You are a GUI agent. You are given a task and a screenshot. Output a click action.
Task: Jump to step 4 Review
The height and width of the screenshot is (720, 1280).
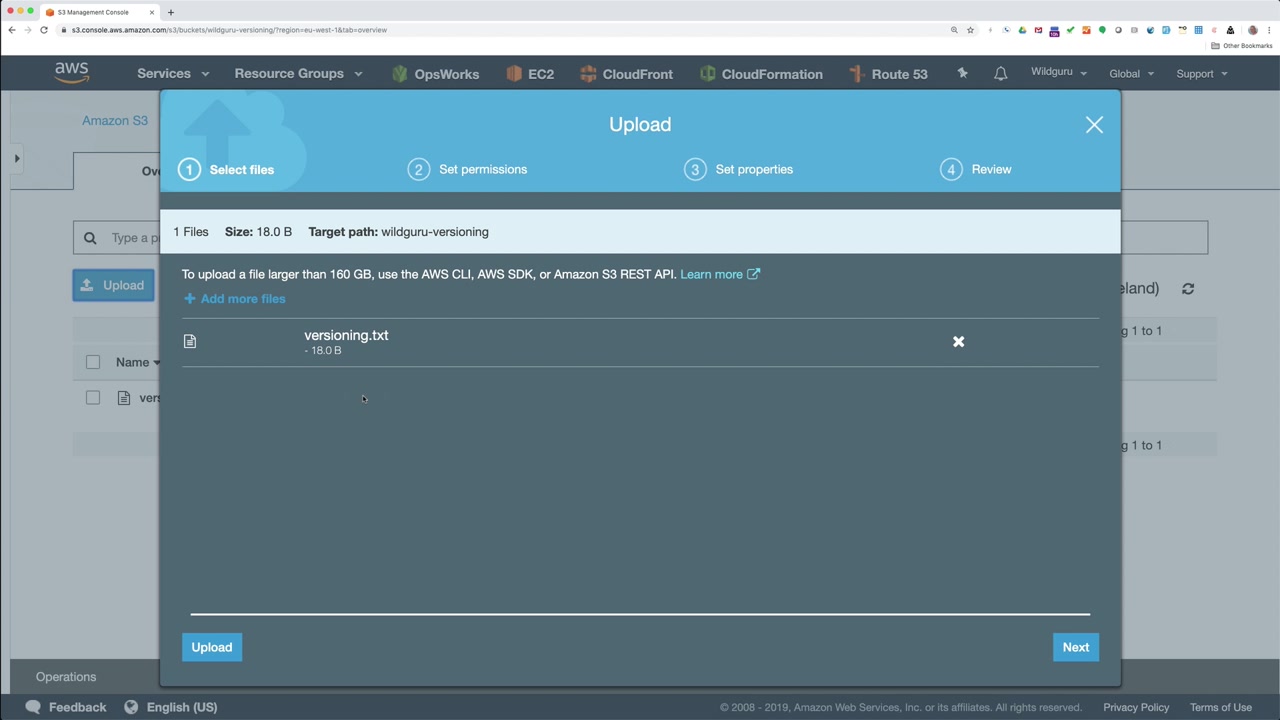coord(976,169)
